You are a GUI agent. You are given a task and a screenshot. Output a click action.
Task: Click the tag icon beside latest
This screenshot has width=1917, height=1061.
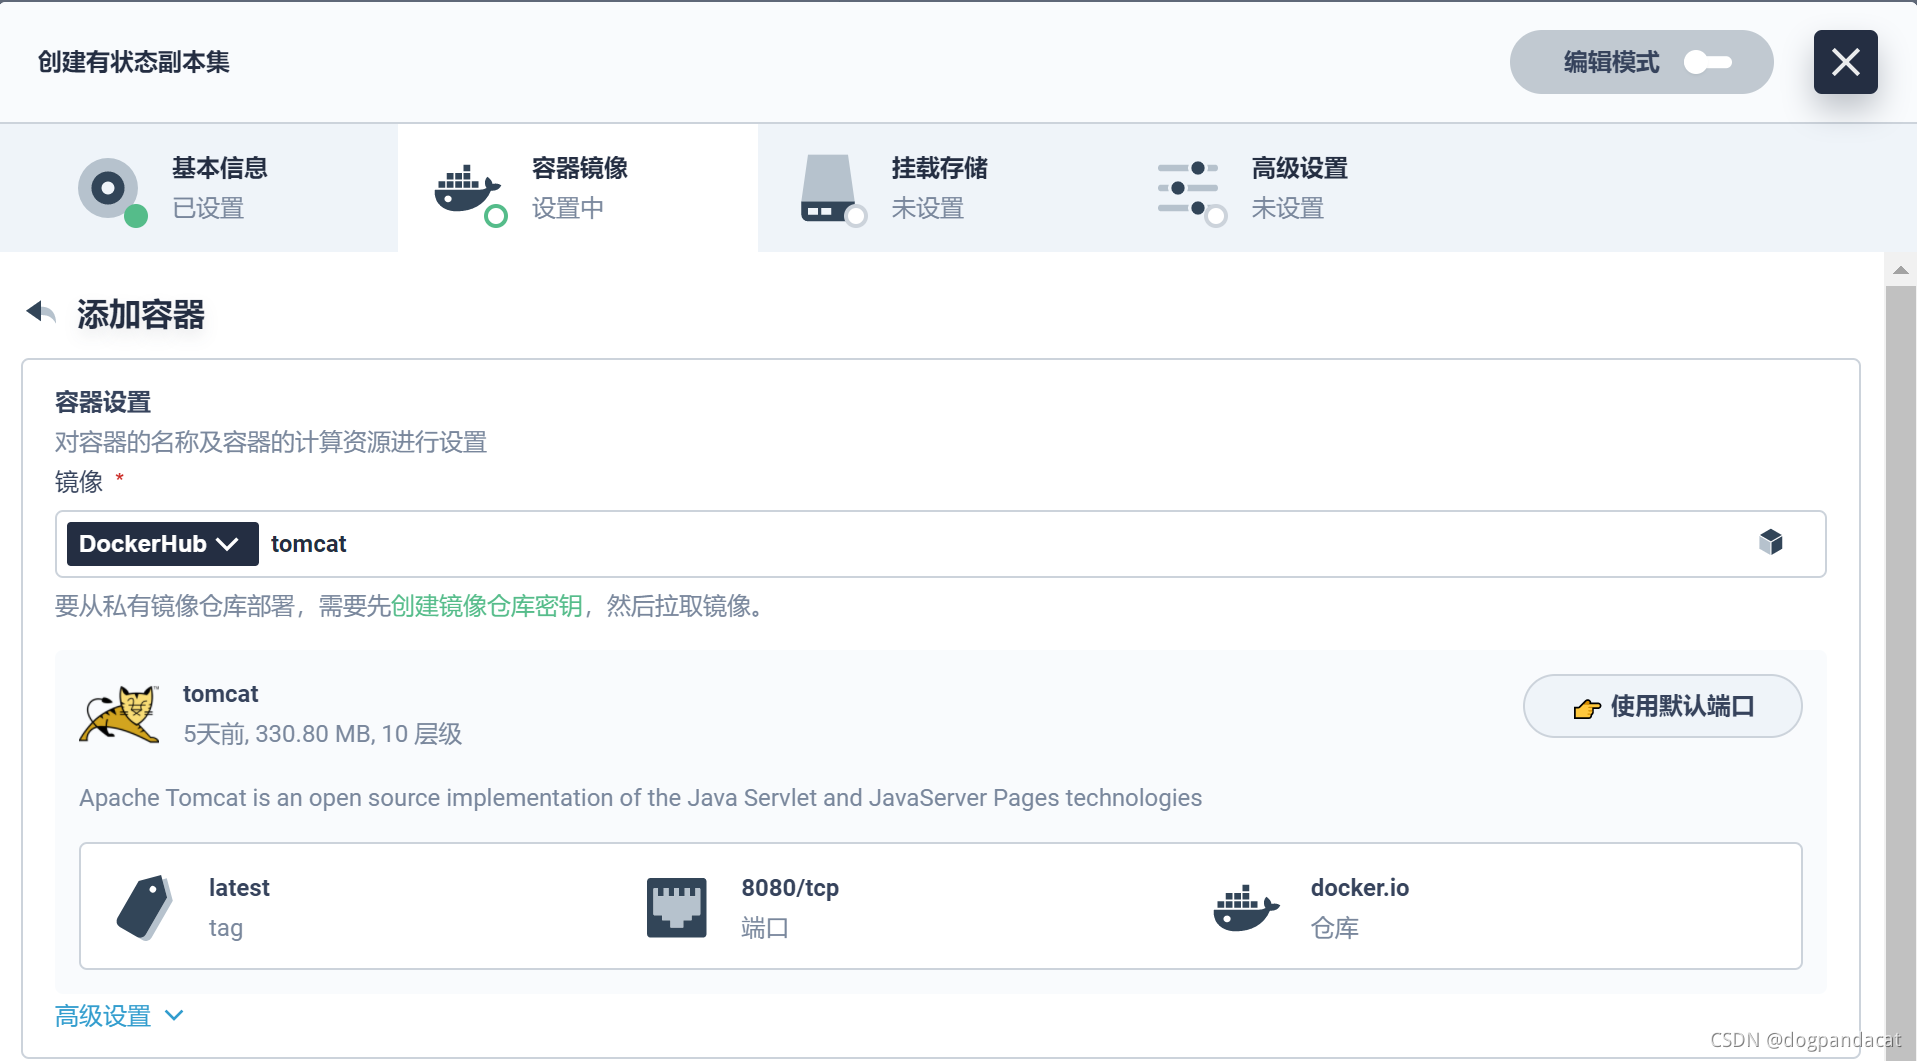click(145, 907)
